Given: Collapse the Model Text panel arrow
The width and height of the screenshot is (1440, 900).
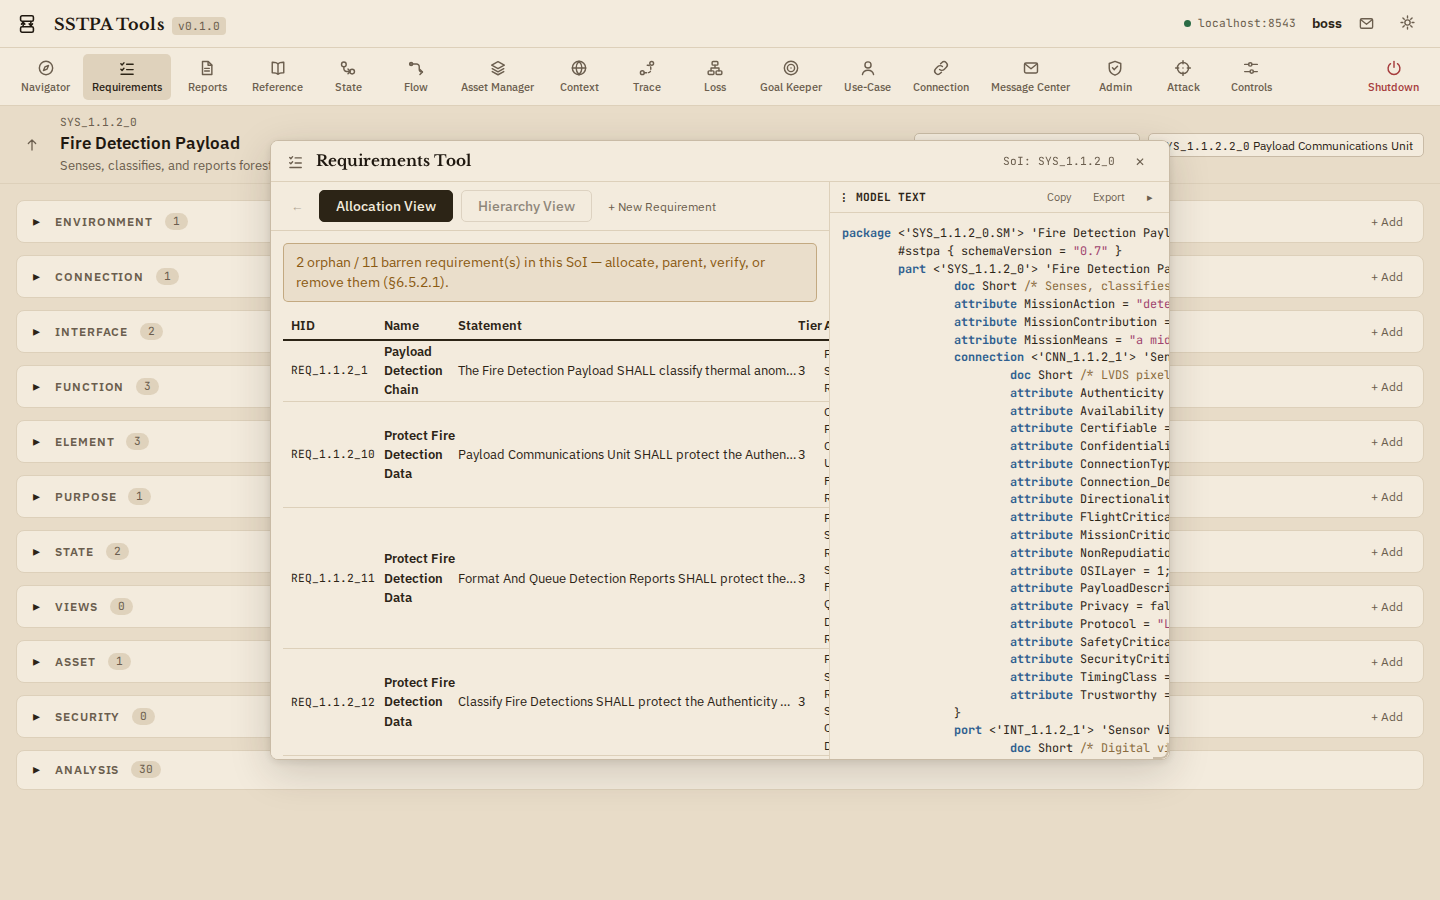Looking at the screenshot, I should 1149,197.
